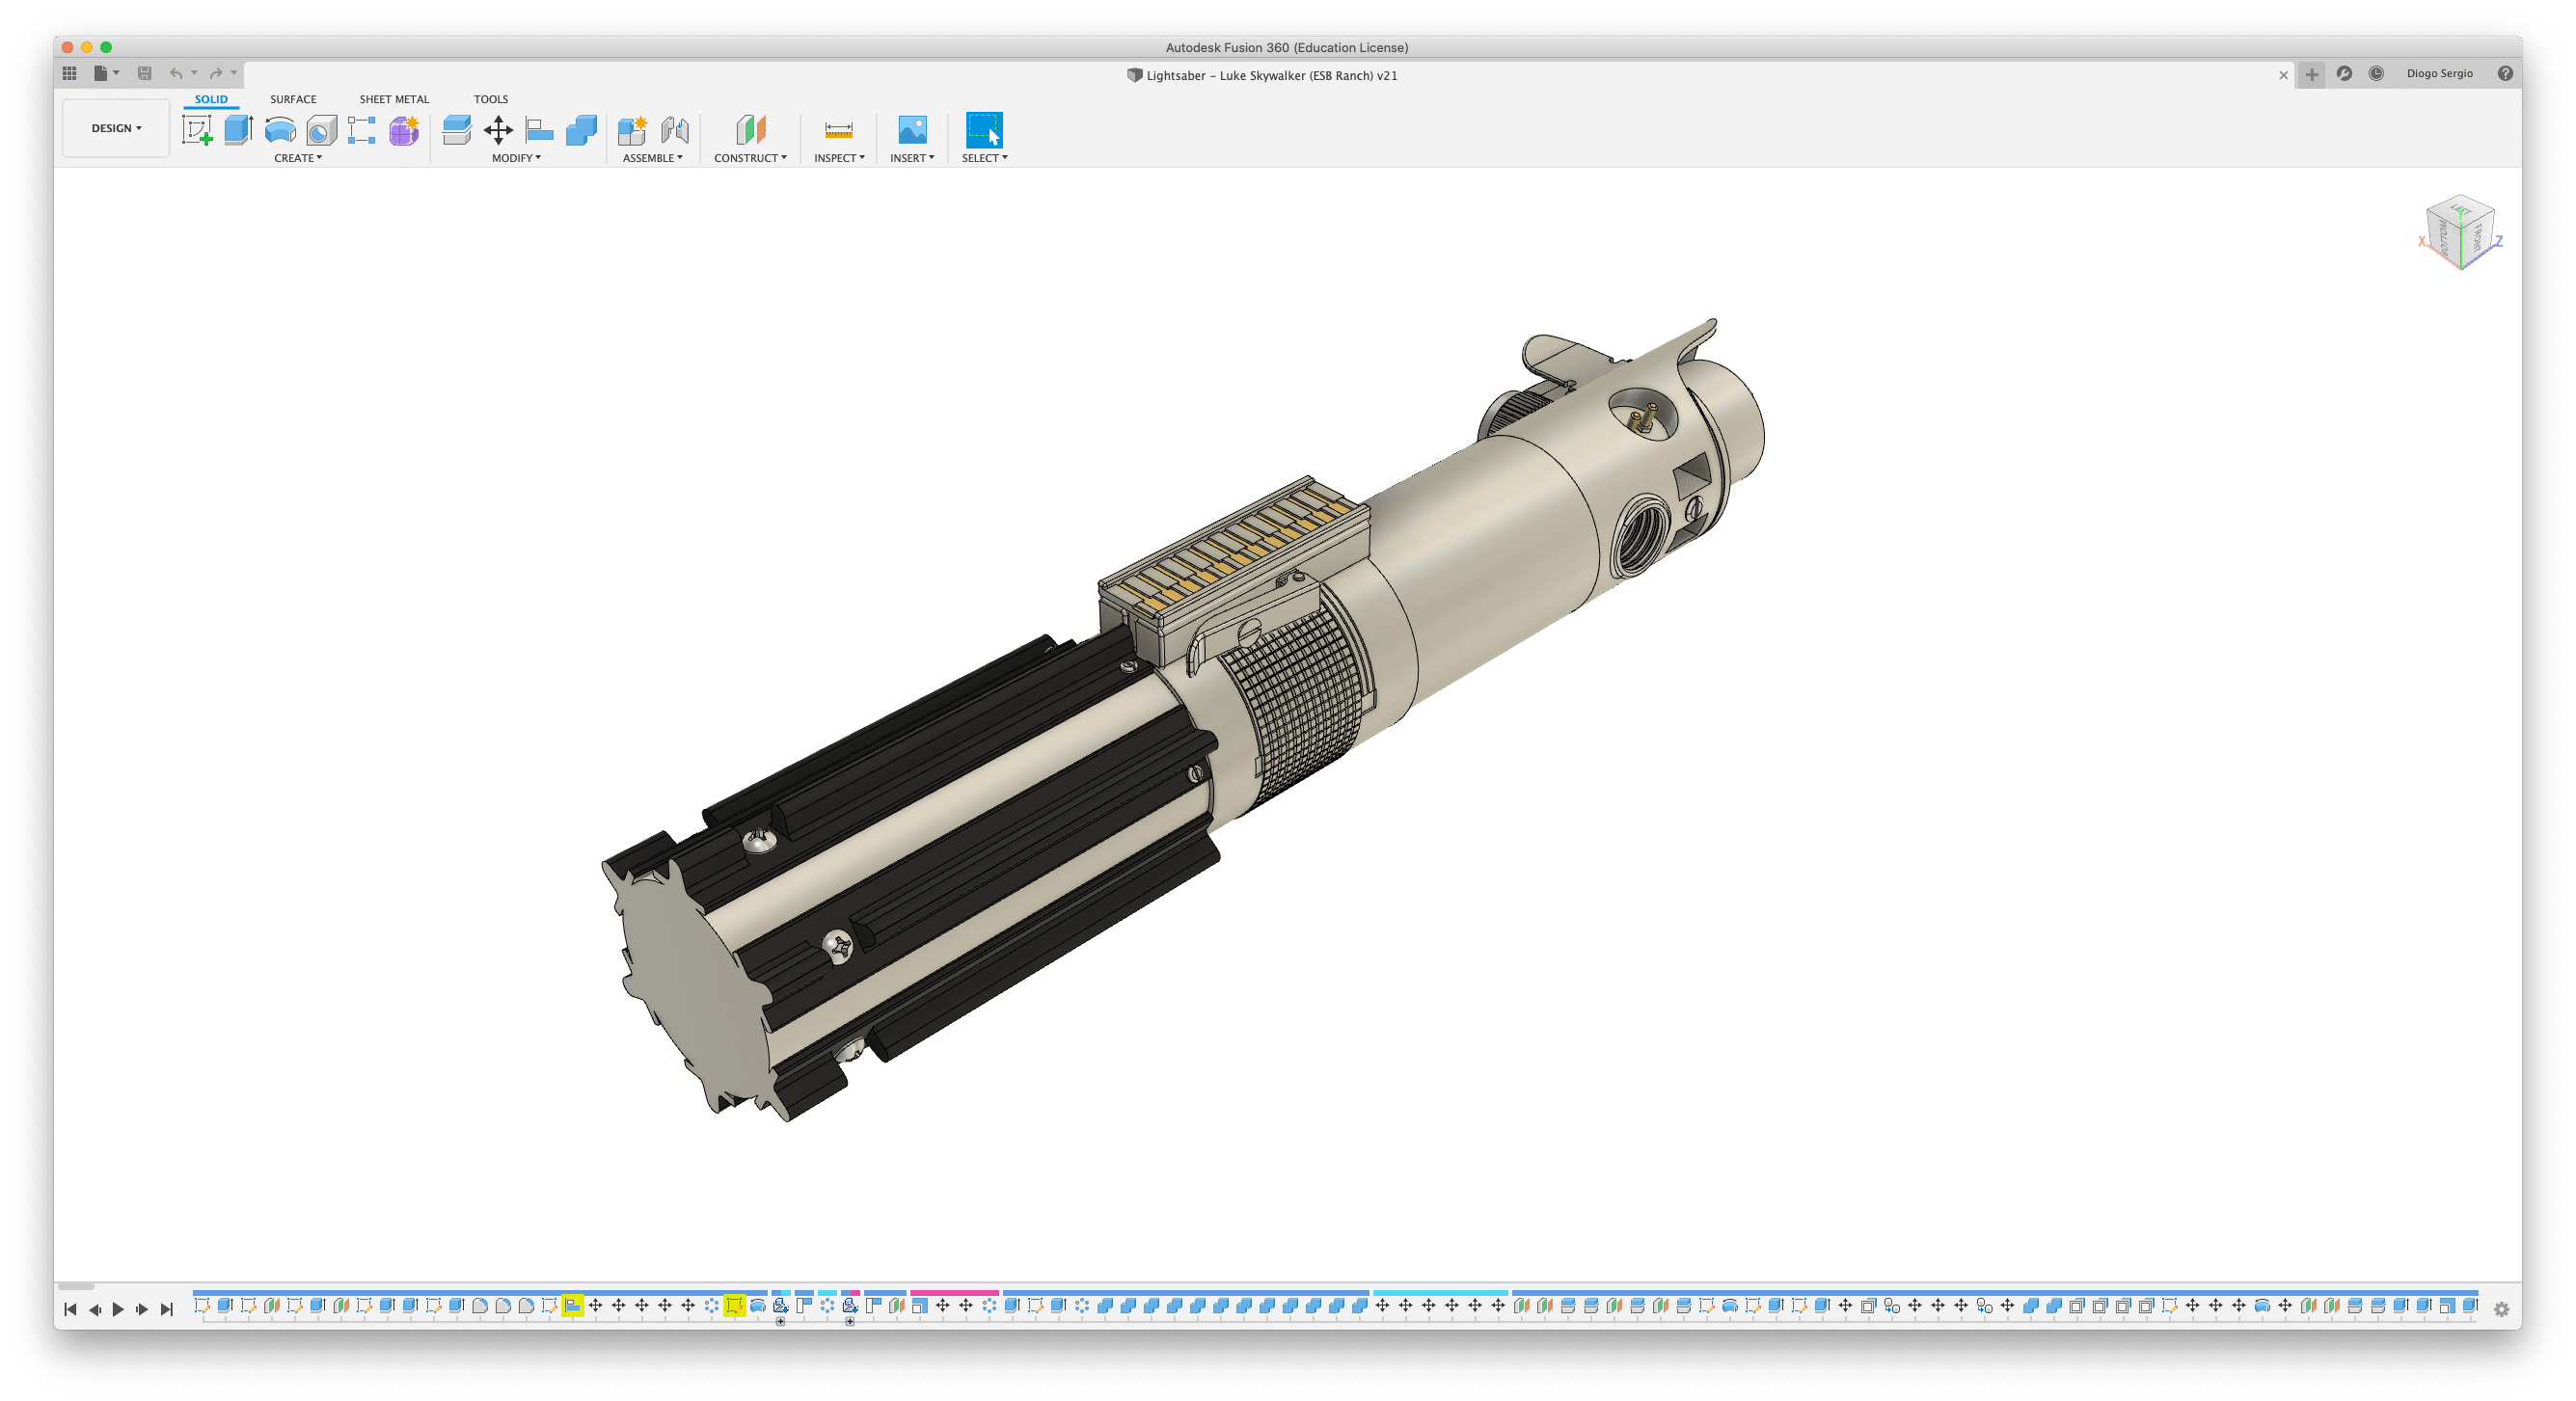This screenshot has width=2576, height=1401.
Task: Click the macOS green fullscreen button
Action: [106, 47]
